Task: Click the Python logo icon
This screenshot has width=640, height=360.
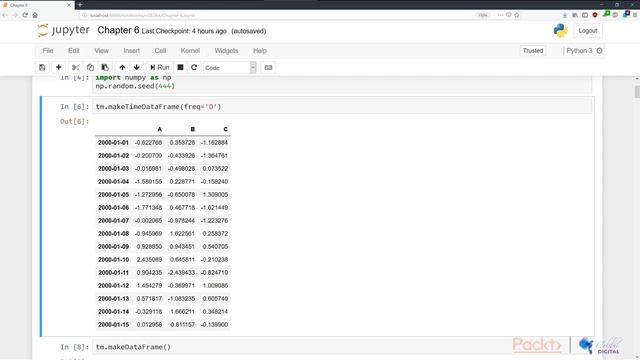Action: (560, 31)
